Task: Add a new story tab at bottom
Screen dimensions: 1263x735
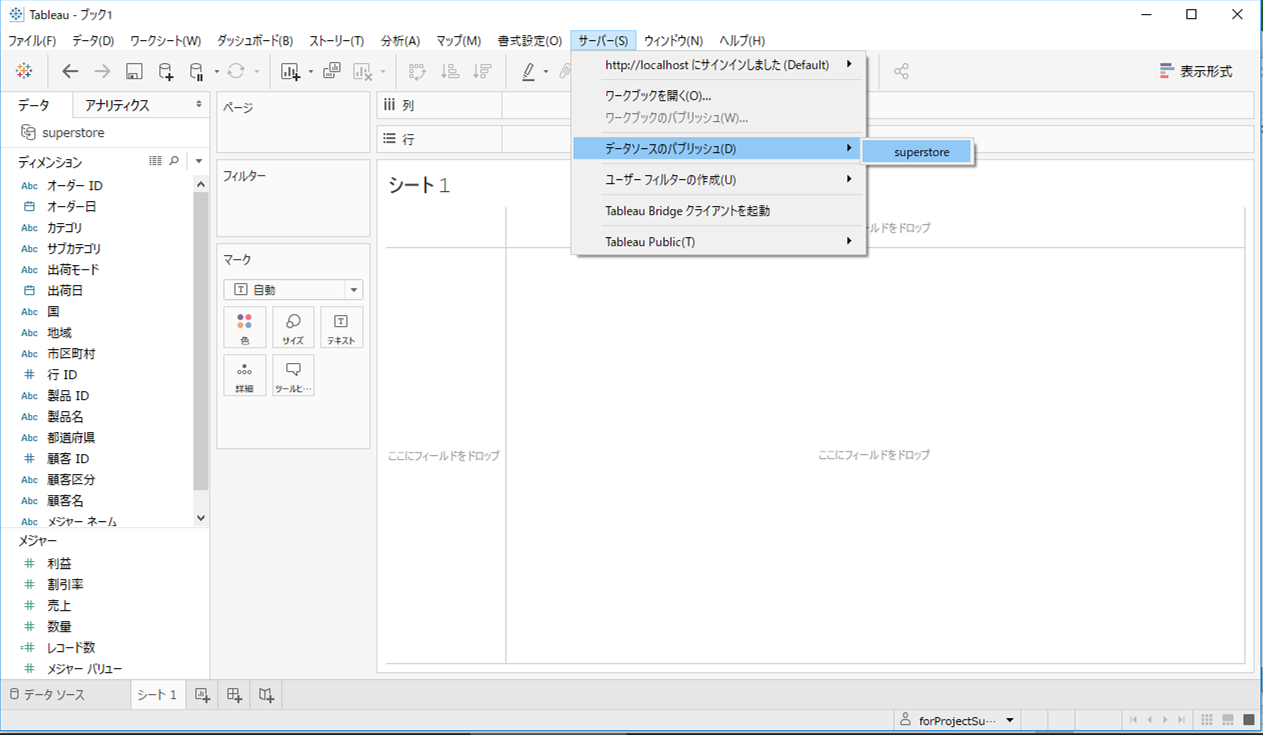Action: (267, 695)
